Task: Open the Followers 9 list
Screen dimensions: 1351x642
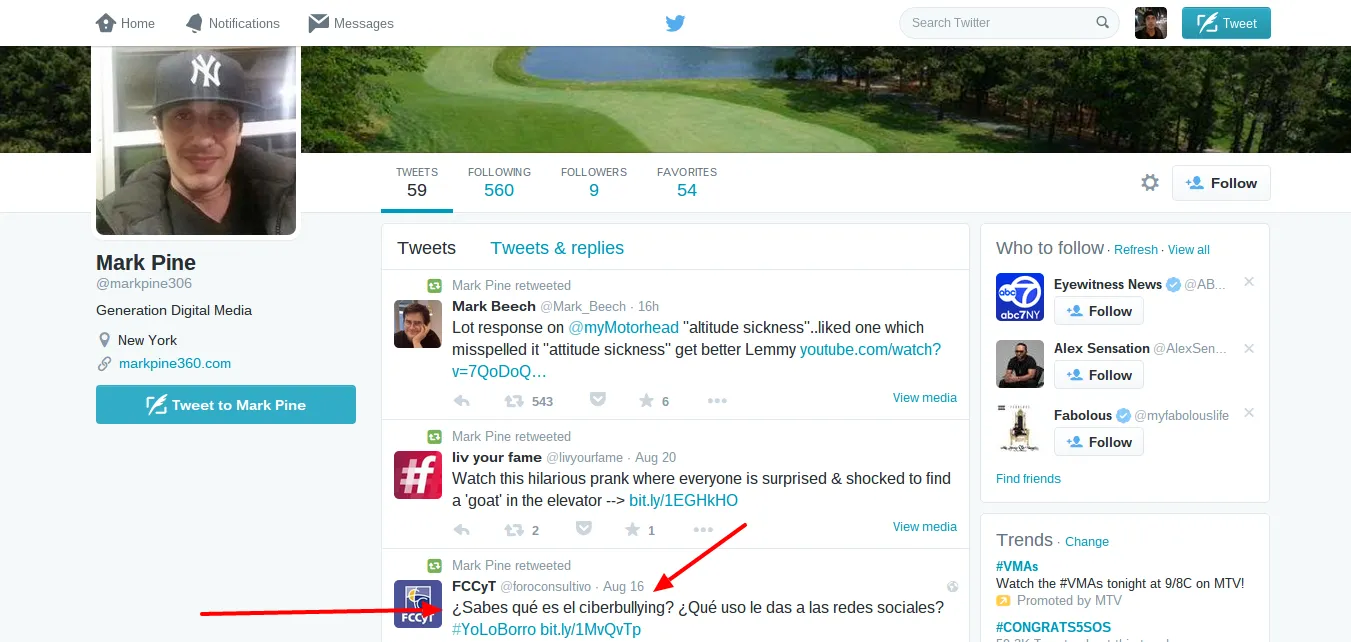Action: pyautogui.click(x=594, y=182)
